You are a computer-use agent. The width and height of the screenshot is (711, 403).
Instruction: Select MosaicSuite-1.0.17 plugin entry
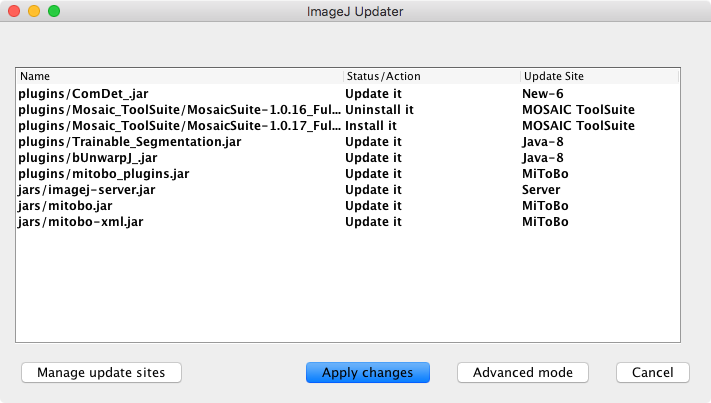point(179,125)
